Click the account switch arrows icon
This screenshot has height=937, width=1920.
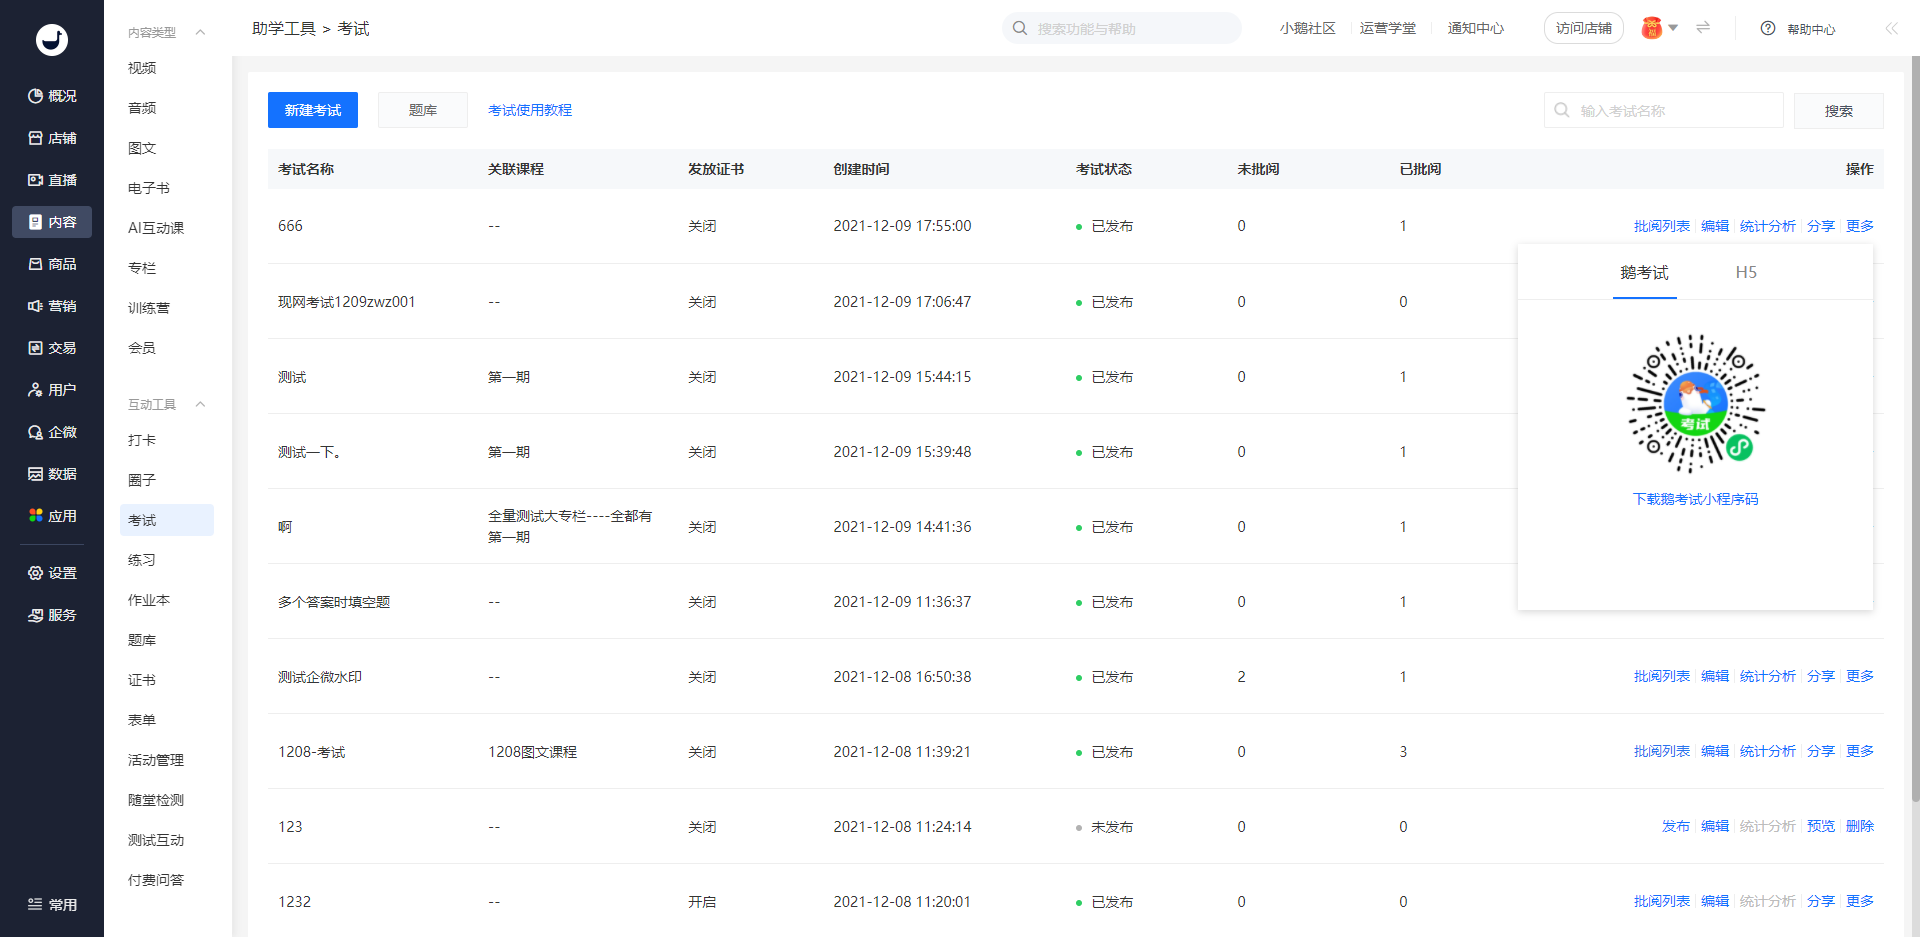(1703, 28)
